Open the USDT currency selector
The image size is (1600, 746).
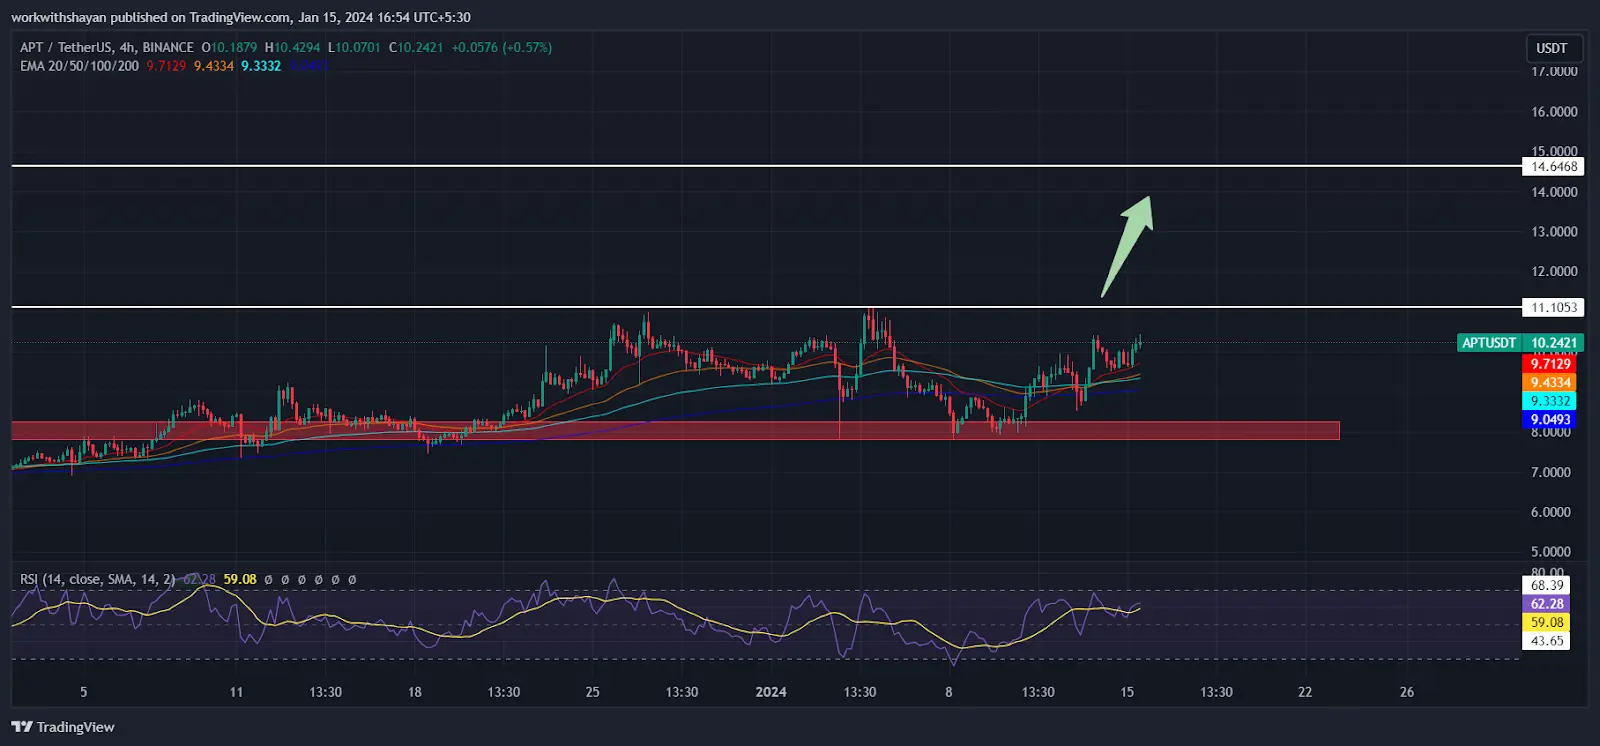click(x=1552, y=48)
